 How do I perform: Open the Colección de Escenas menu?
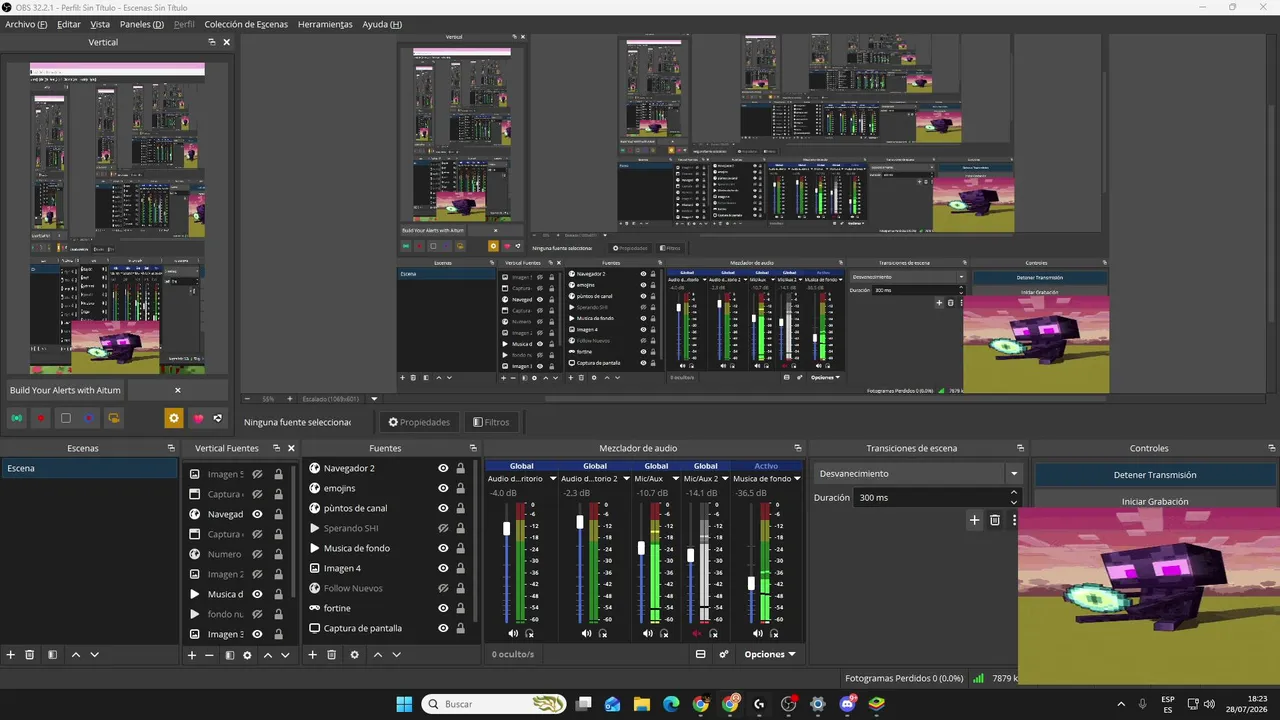point(246,24)
